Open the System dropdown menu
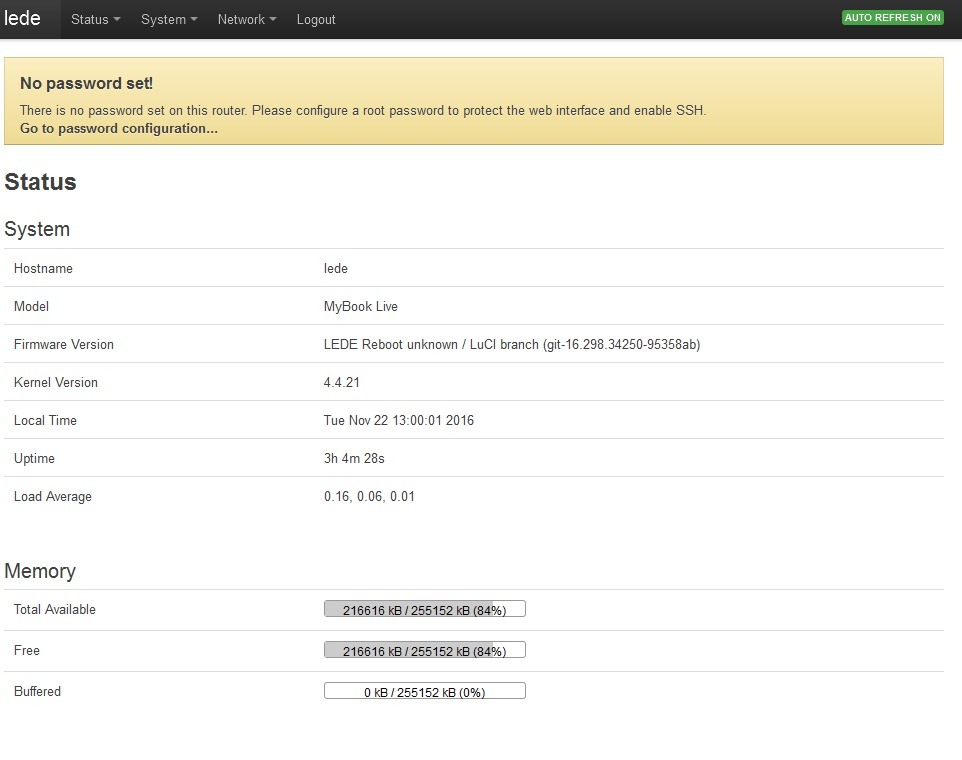 point(169,19)
